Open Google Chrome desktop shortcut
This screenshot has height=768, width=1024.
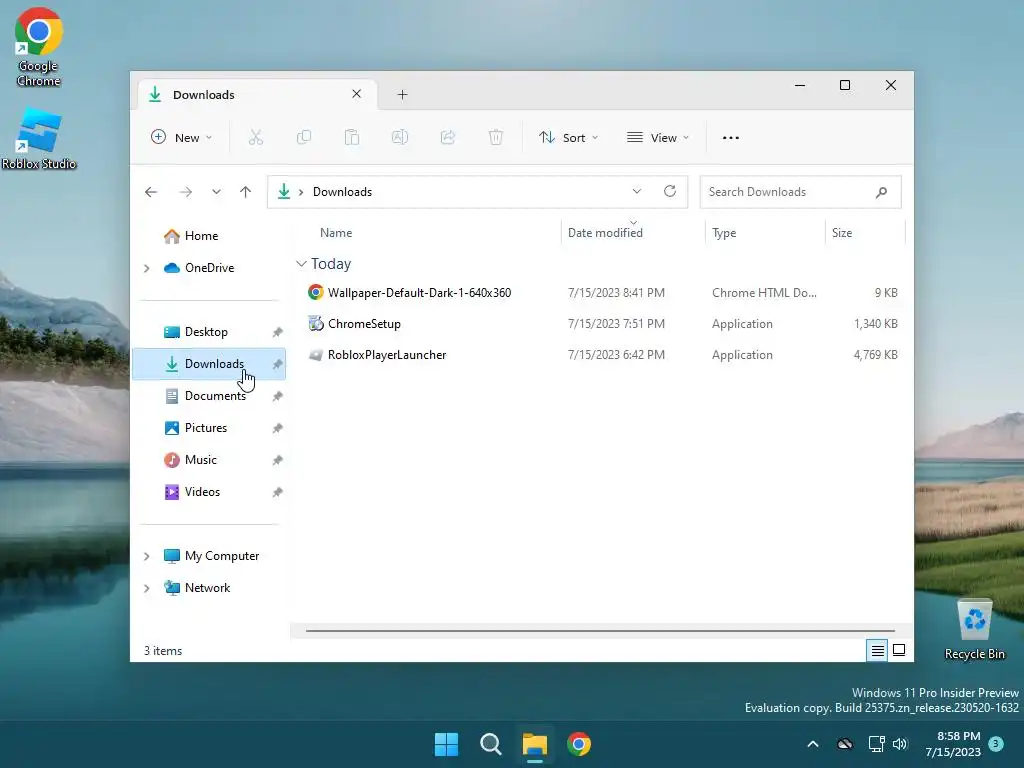click(x=39, y=47)
